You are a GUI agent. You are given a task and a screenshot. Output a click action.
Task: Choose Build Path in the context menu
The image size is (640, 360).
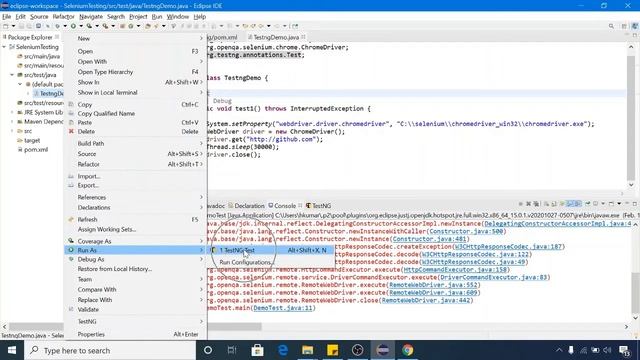[x=136, y=144]
